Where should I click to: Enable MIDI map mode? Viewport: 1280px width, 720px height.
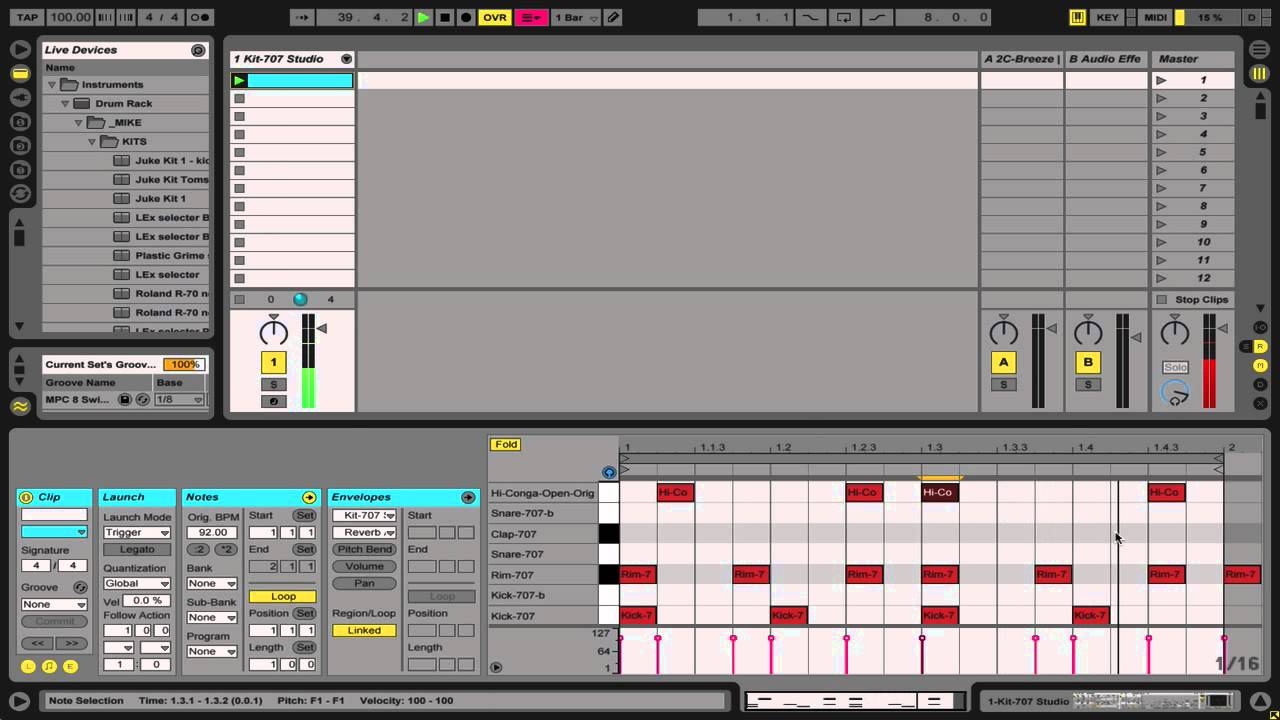pyautogui.click(x=1155, y=17)
